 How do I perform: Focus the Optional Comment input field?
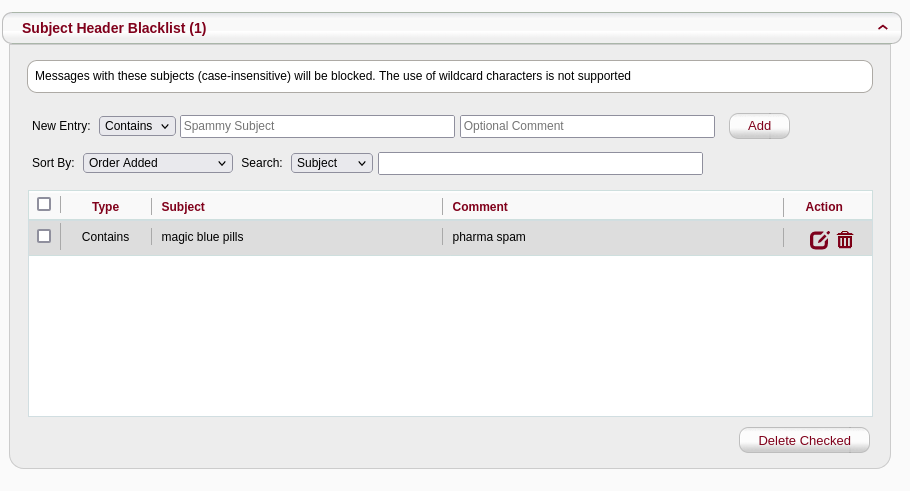click(587, 126)
